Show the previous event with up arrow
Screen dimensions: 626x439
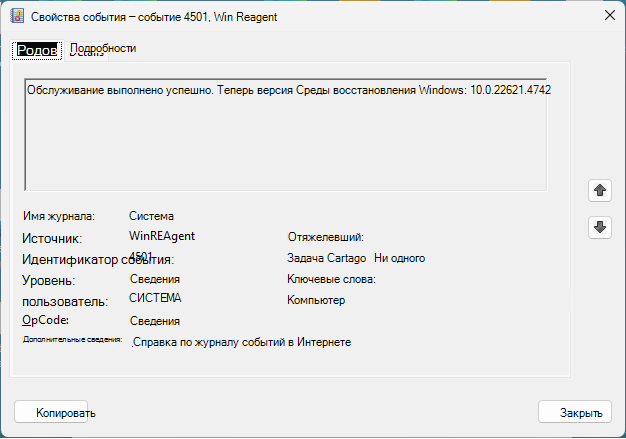[600, 190]
